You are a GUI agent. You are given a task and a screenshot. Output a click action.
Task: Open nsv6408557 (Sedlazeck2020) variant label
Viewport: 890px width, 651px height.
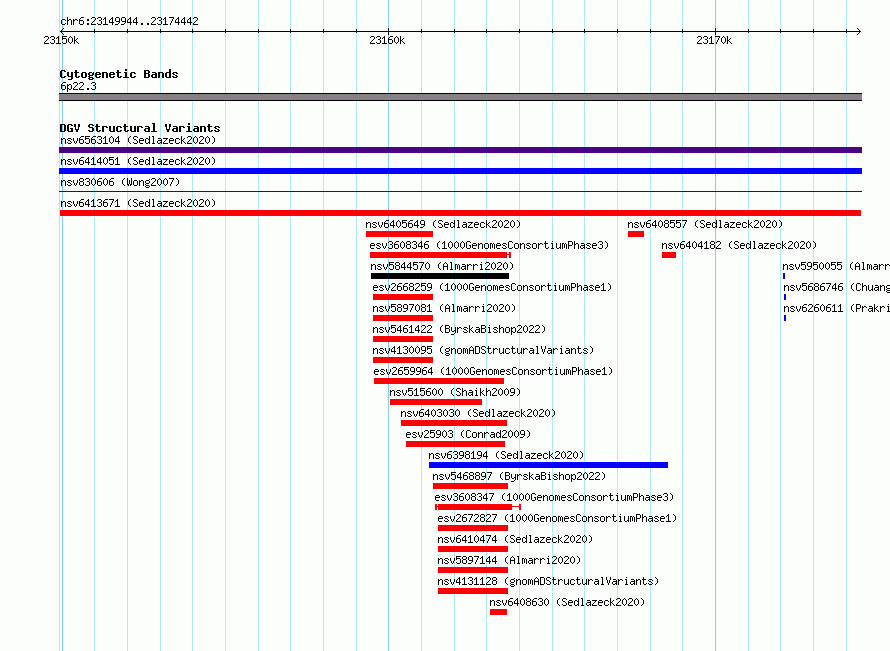[x=705, y=224]
